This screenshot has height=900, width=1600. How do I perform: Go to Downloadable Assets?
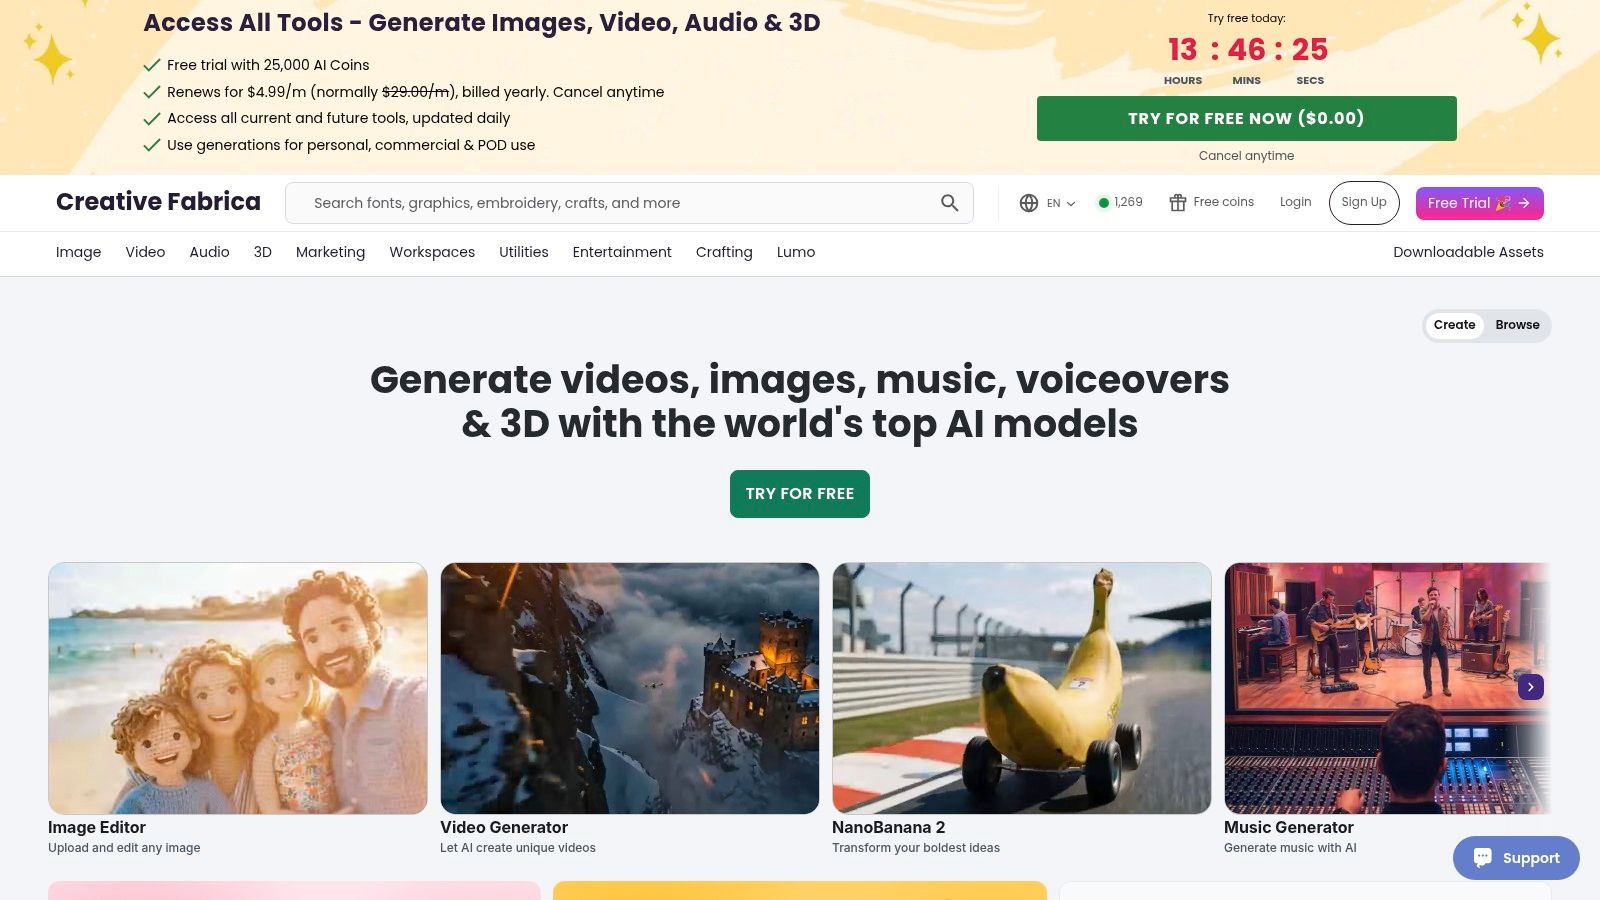1468,252
